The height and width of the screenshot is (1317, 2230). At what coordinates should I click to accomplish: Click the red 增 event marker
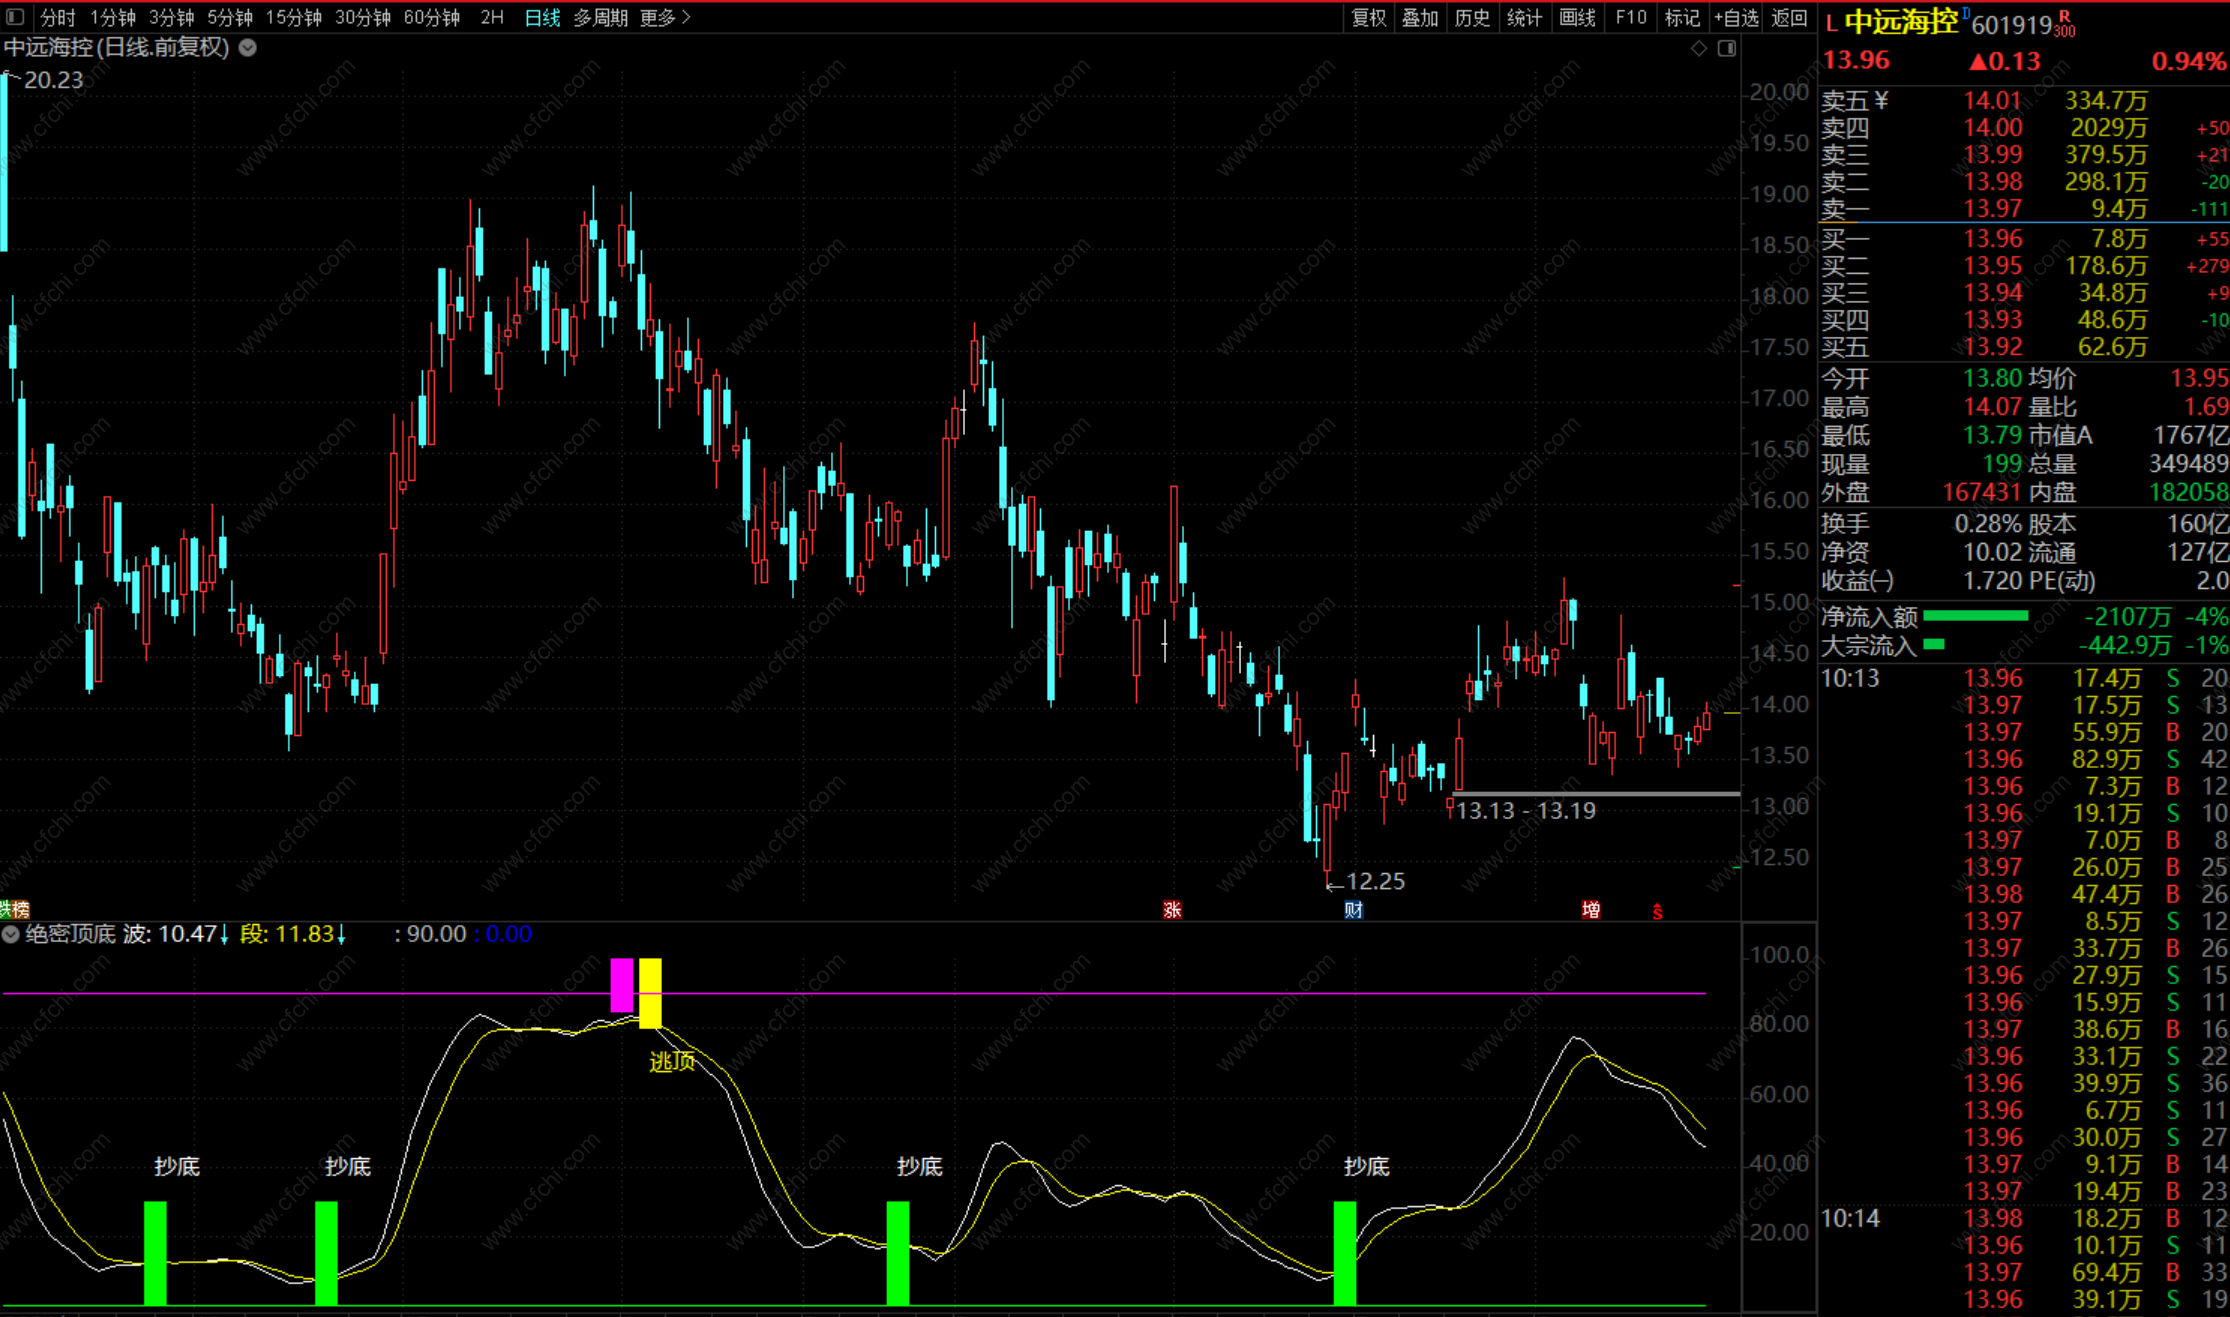1590,909
